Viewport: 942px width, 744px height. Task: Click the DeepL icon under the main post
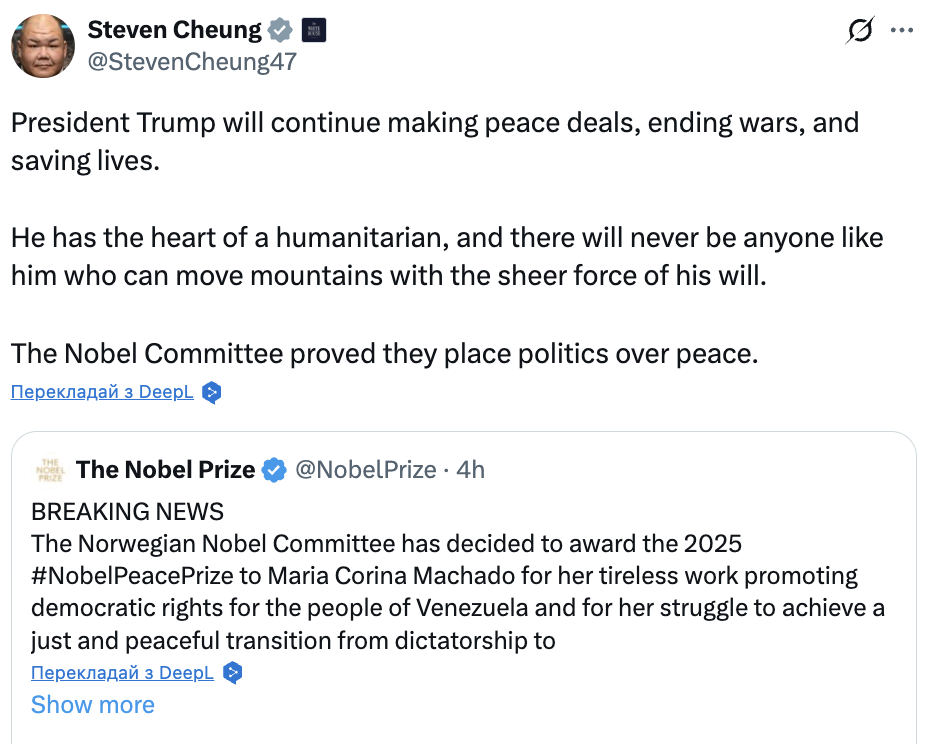coord(211,393)
